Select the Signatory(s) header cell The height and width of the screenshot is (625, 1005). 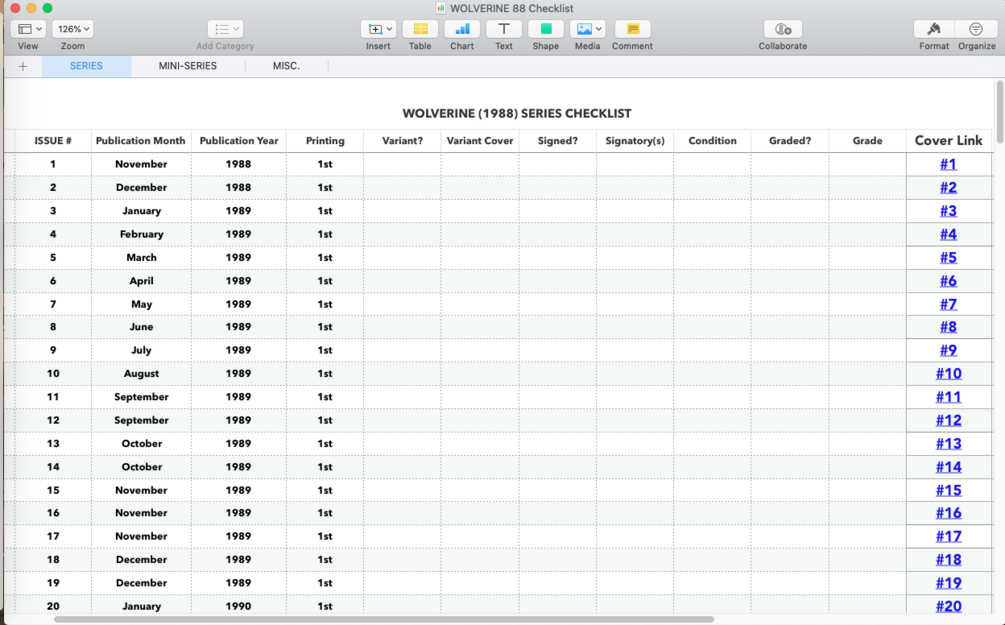point(635,141)
